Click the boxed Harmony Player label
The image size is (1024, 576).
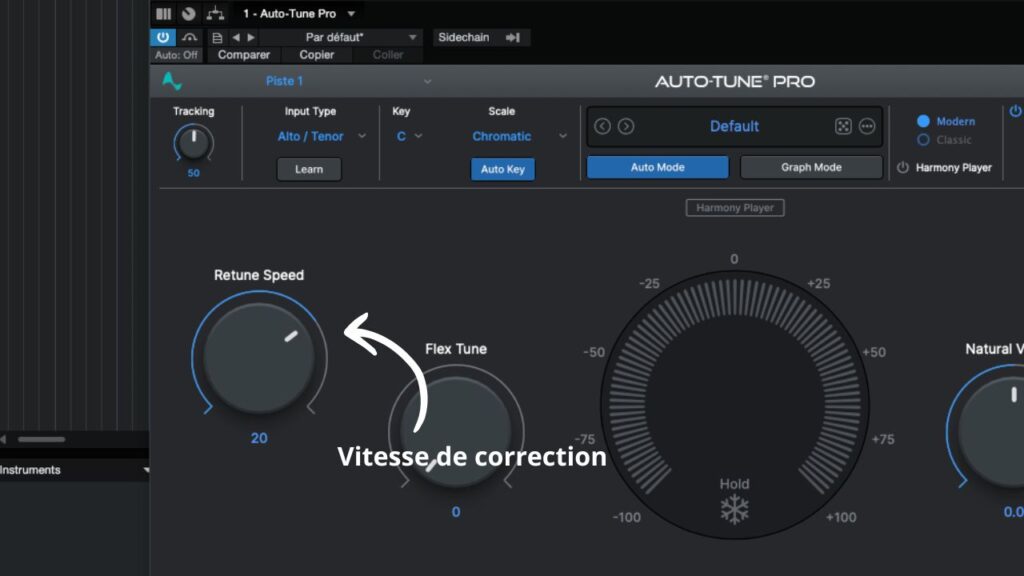735,208
